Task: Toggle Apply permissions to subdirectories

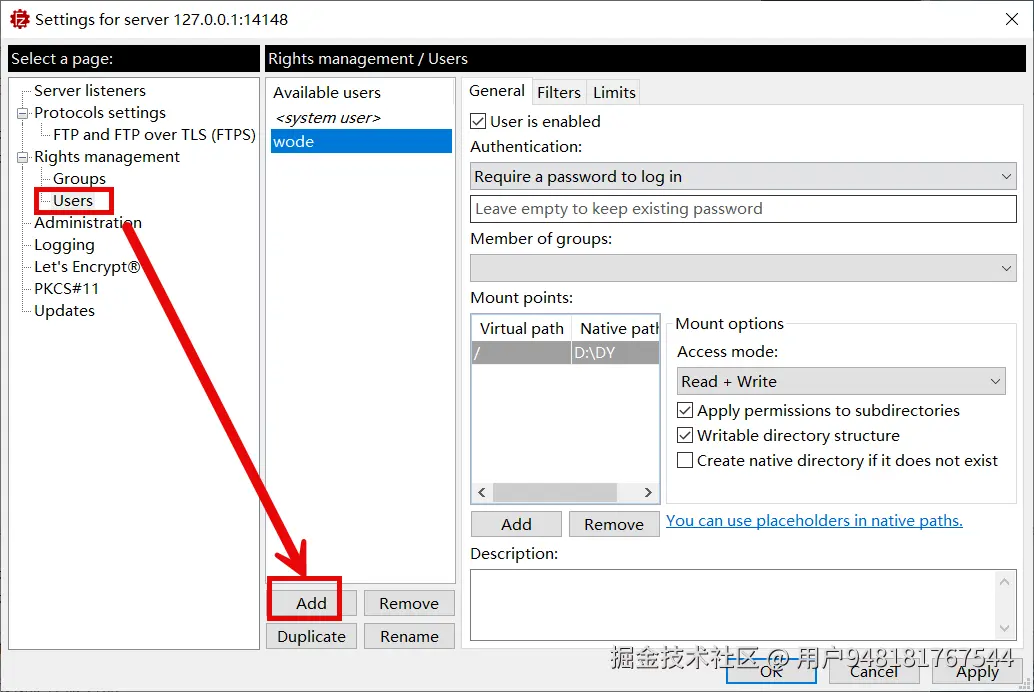Action: click(x=685, y=410)
